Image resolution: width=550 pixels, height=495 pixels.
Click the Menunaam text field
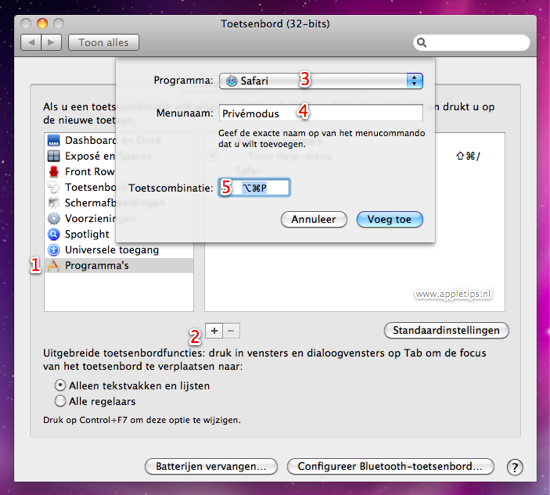point(321,113)
